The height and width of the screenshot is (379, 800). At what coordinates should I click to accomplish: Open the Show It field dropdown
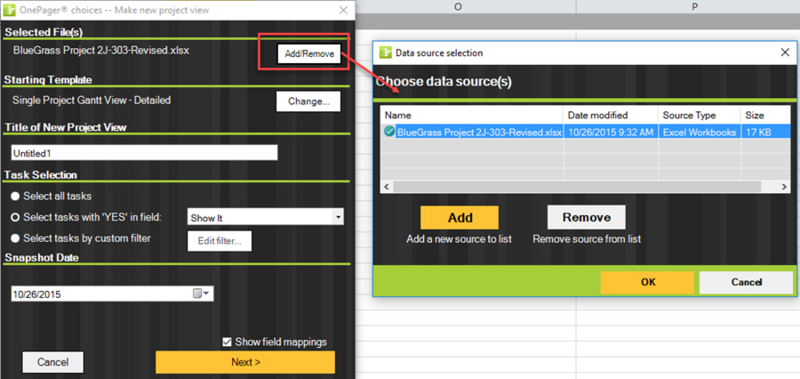click(338, 217)
